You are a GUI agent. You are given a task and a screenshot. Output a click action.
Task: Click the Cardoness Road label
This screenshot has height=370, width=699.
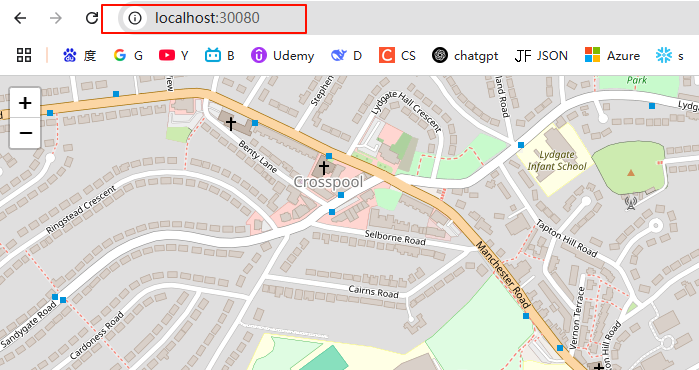pyautogui.click(x=97, y=335)
